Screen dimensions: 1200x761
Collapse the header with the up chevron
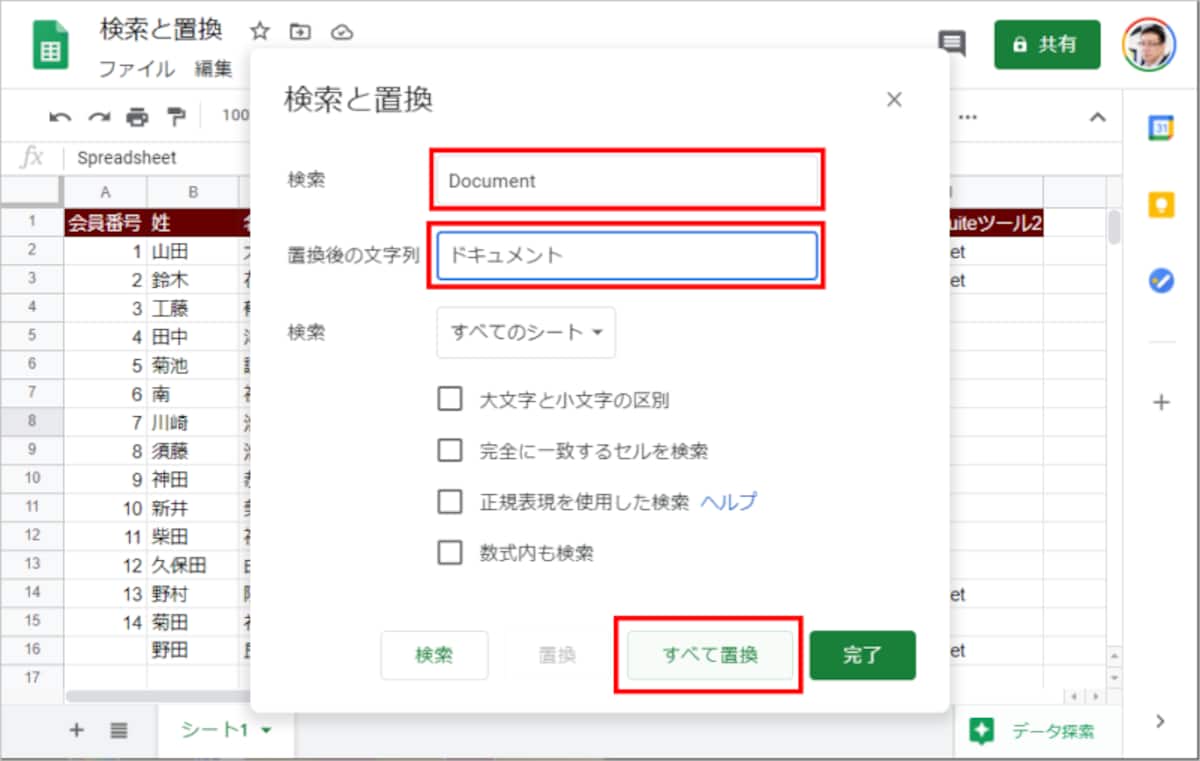click(x=1097, y=117)
